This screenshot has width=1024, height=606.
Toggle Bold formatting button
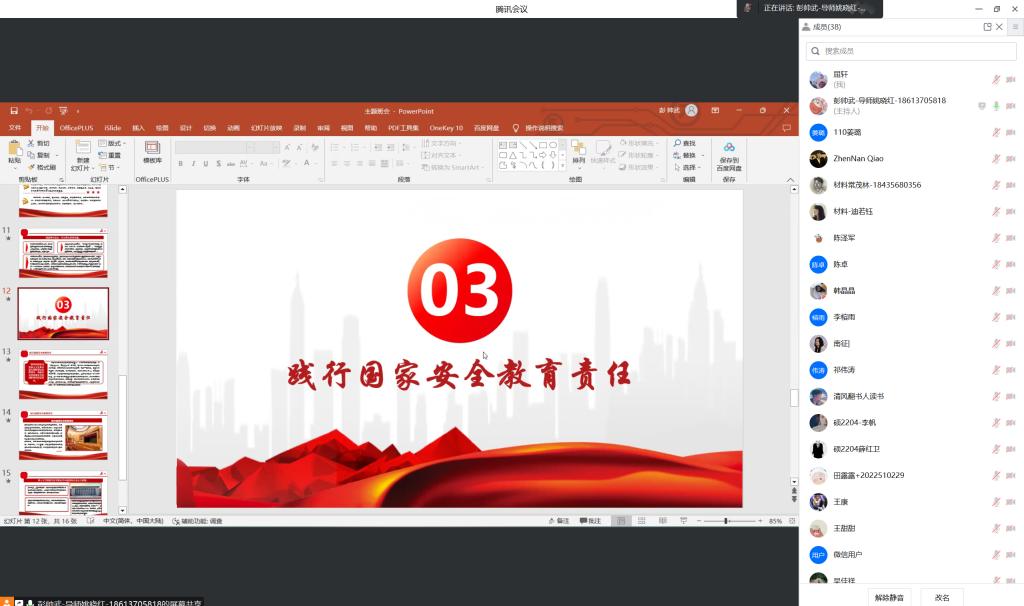[180, 163]
